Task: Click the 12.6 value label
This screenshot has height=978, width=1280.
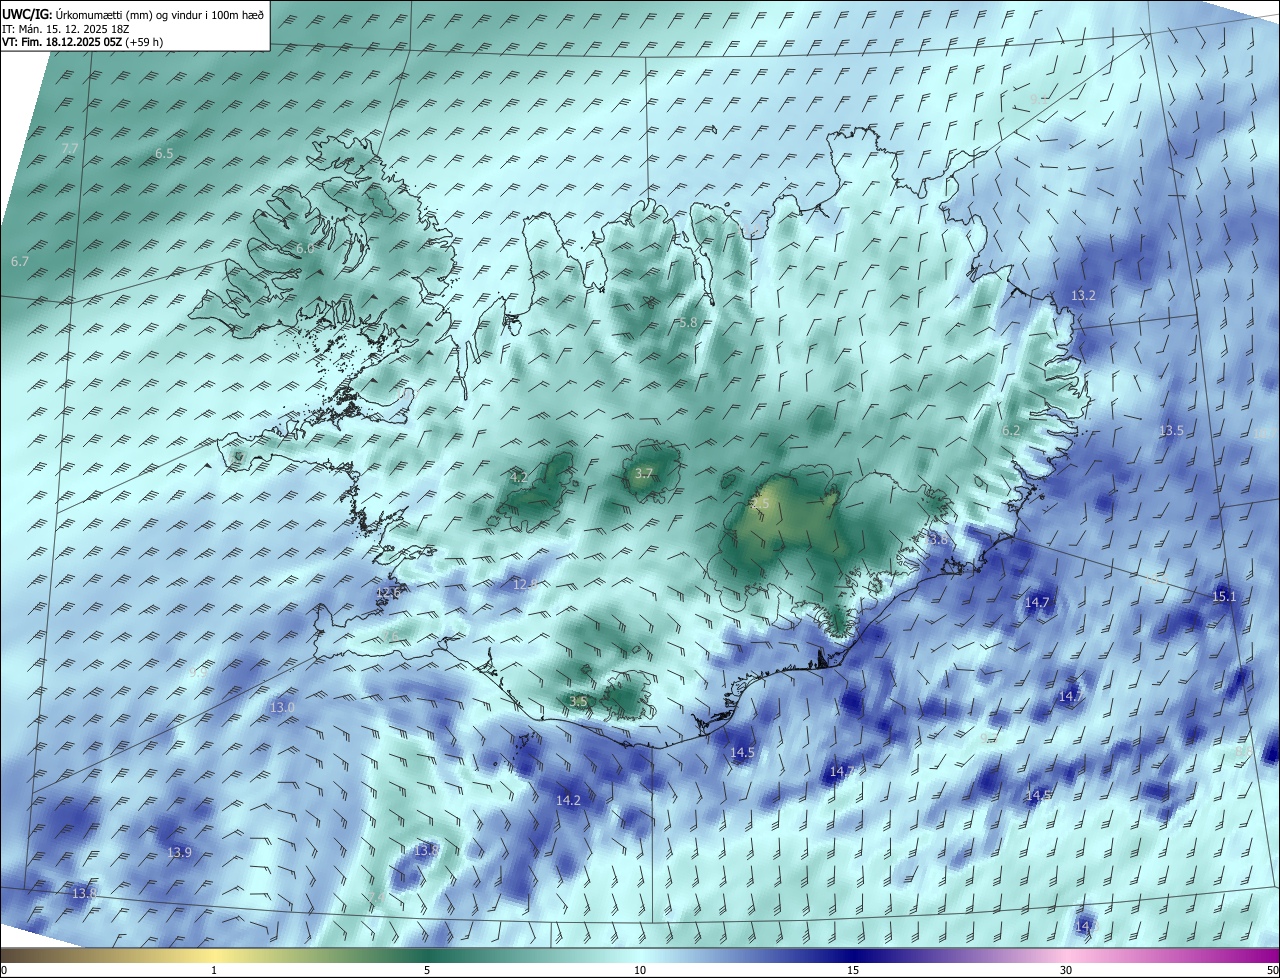Action: pos(389,594)
